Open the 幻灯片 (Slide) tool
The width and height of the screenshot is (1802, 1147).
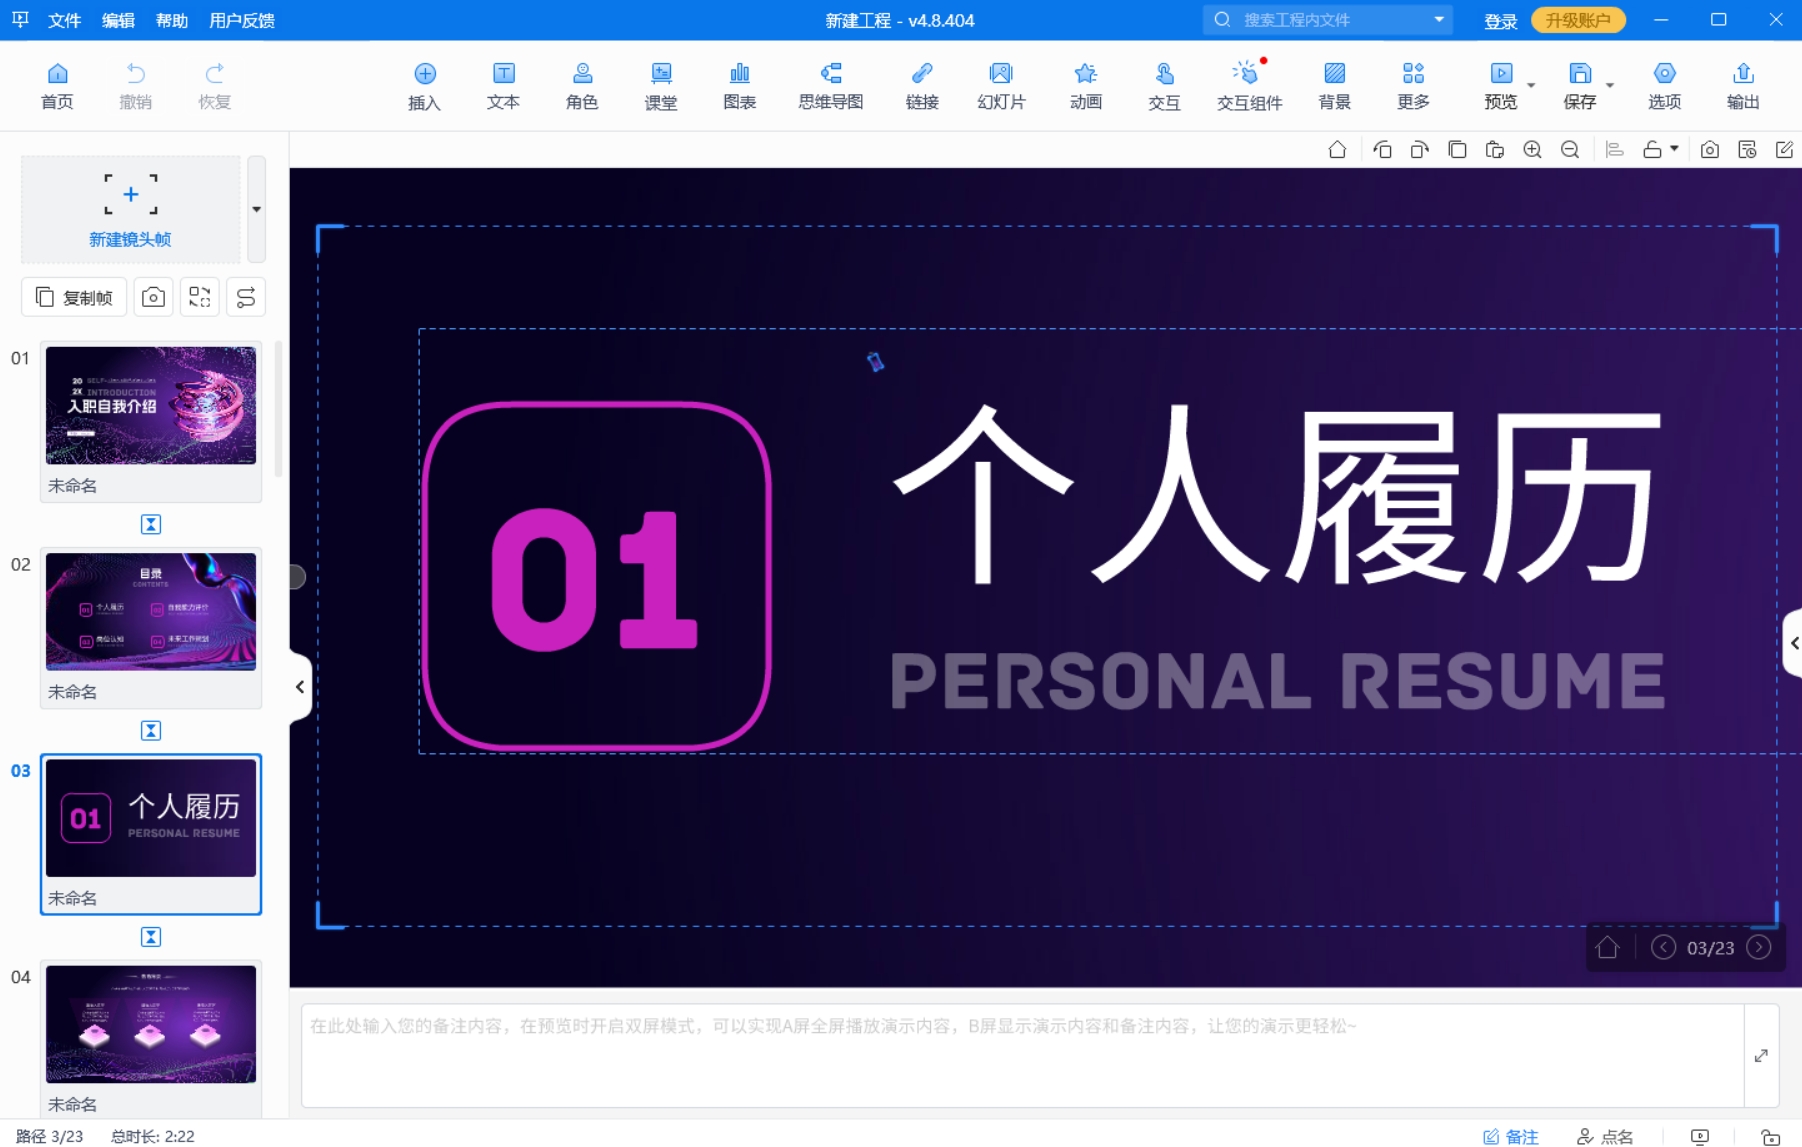point(1001,85)
